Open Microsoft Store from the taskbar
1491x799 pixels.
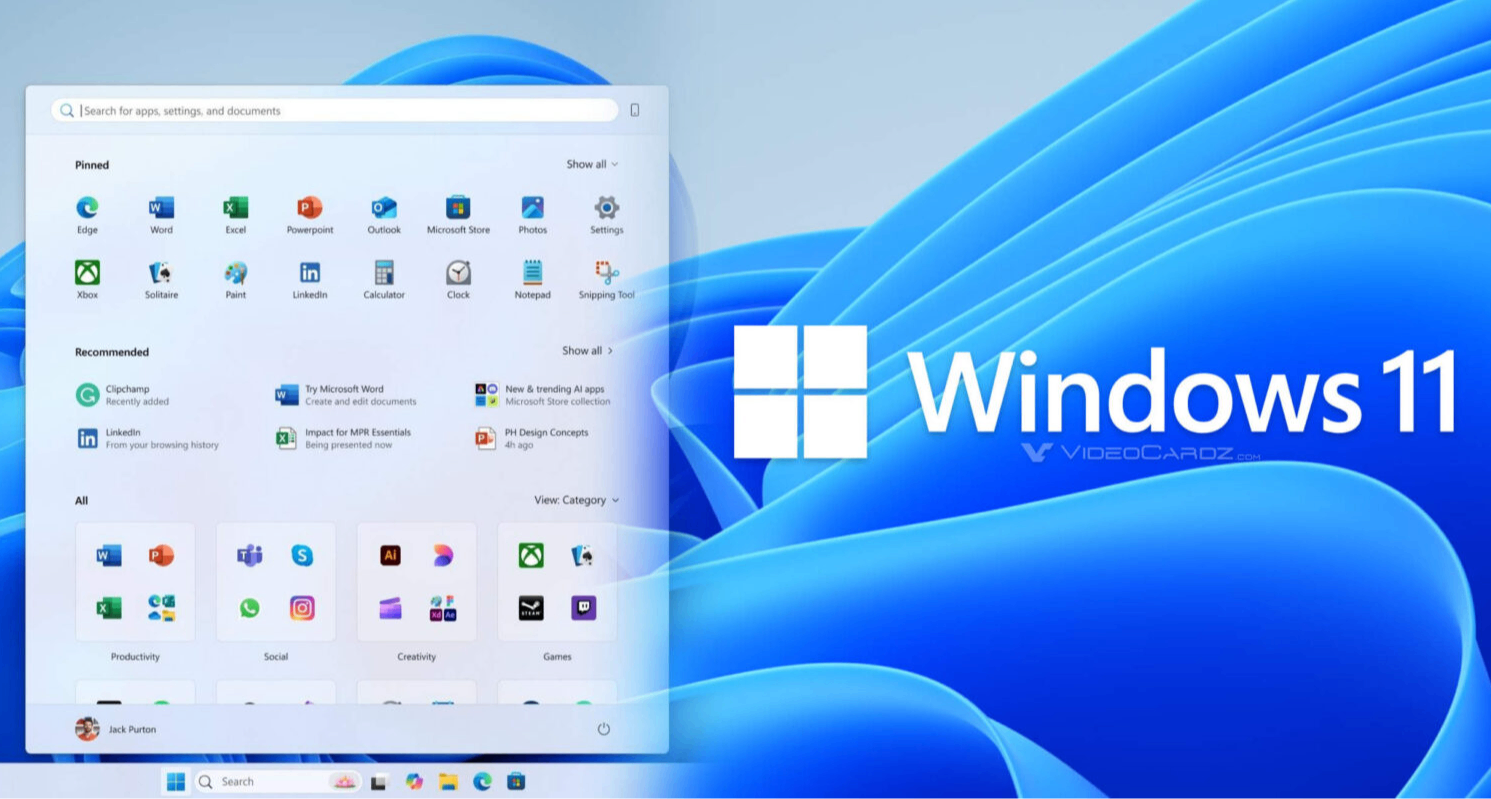[516, 781]
